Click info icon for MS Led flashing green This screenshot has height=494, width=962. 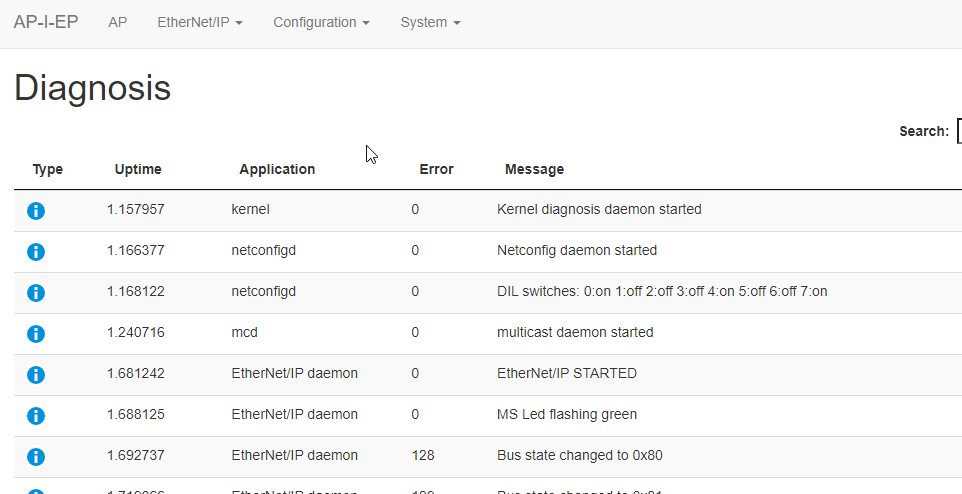click(36, 415)
